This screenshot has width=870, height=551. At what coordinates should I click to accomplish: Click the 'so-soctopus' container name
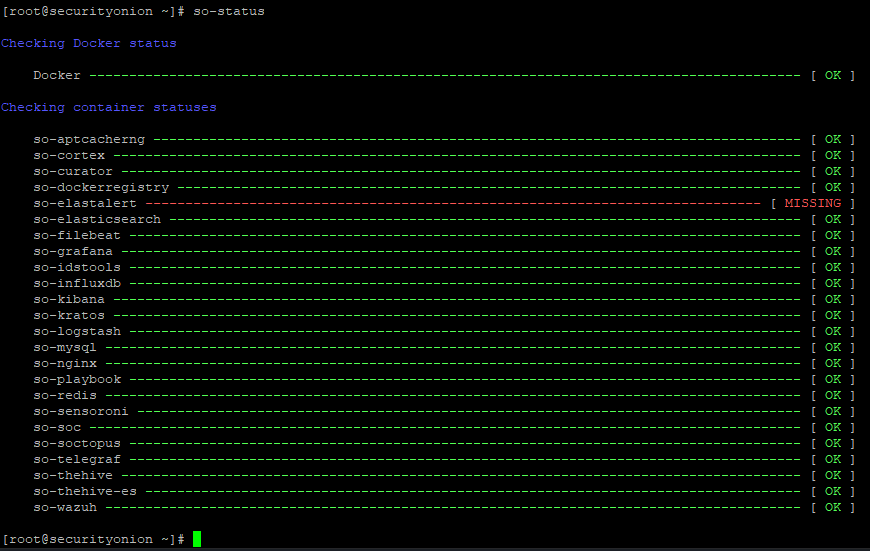tap(77, 444)
